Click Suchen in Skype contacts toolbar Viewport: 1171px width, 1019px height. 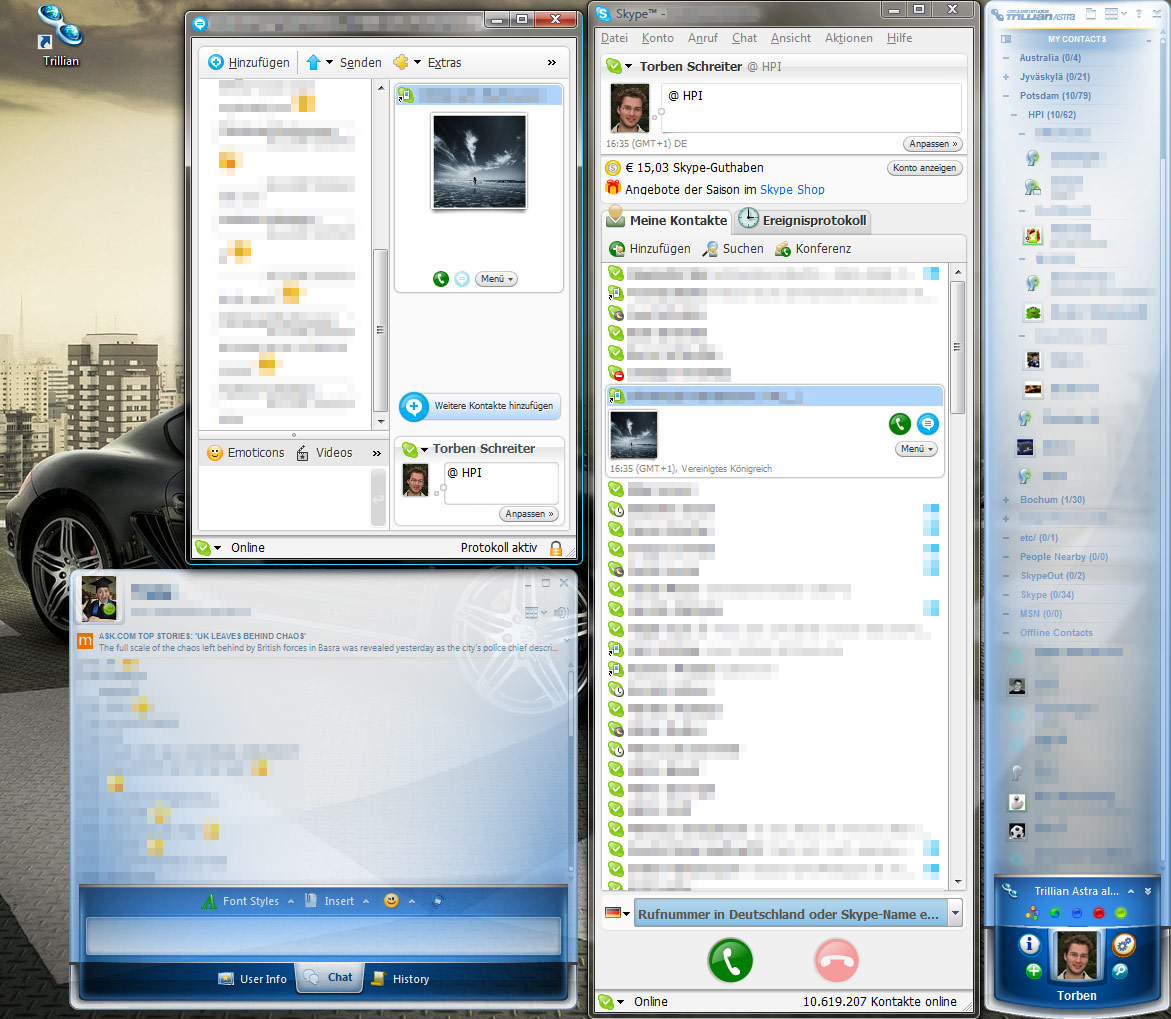point(733,249)
